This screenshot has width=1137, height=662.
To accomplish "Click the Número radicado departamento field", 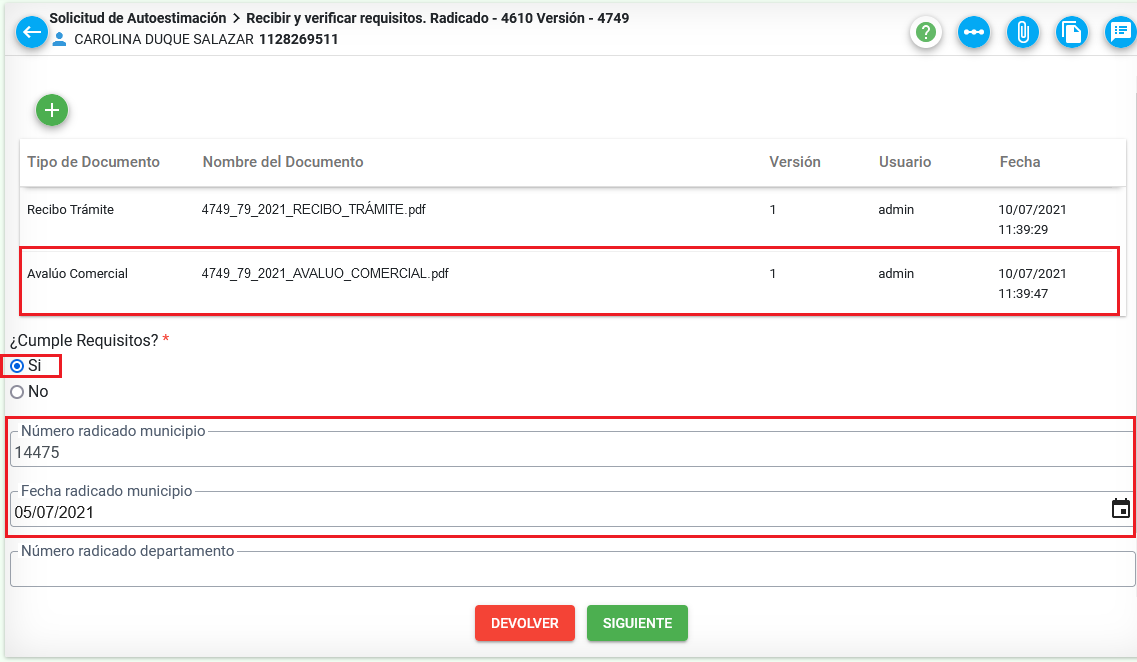I will 572,569.
